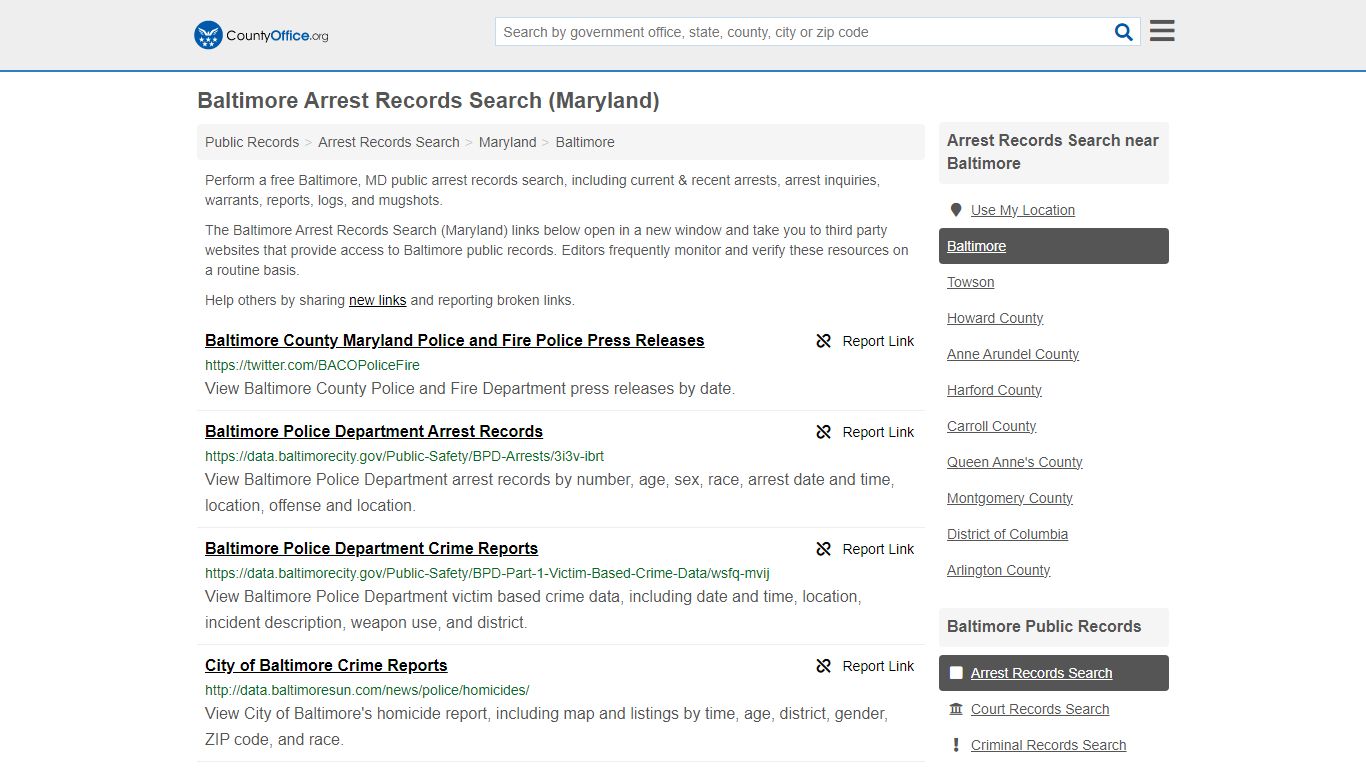Open the twitter.com/BACOPoliceFire URL
Screen dimensions: 1366x768
click(x=312, y=365)
